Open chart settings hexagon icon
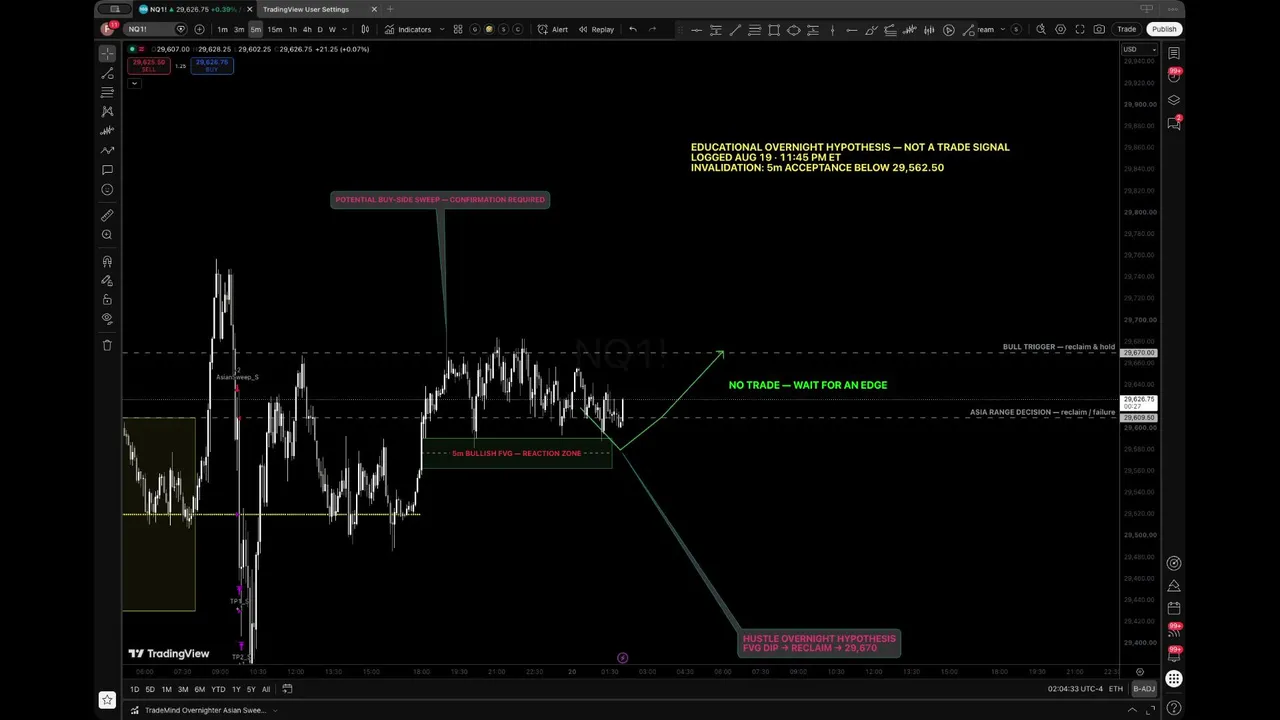Viewport: 1280px width, 720px height. tap(1060, 29)
